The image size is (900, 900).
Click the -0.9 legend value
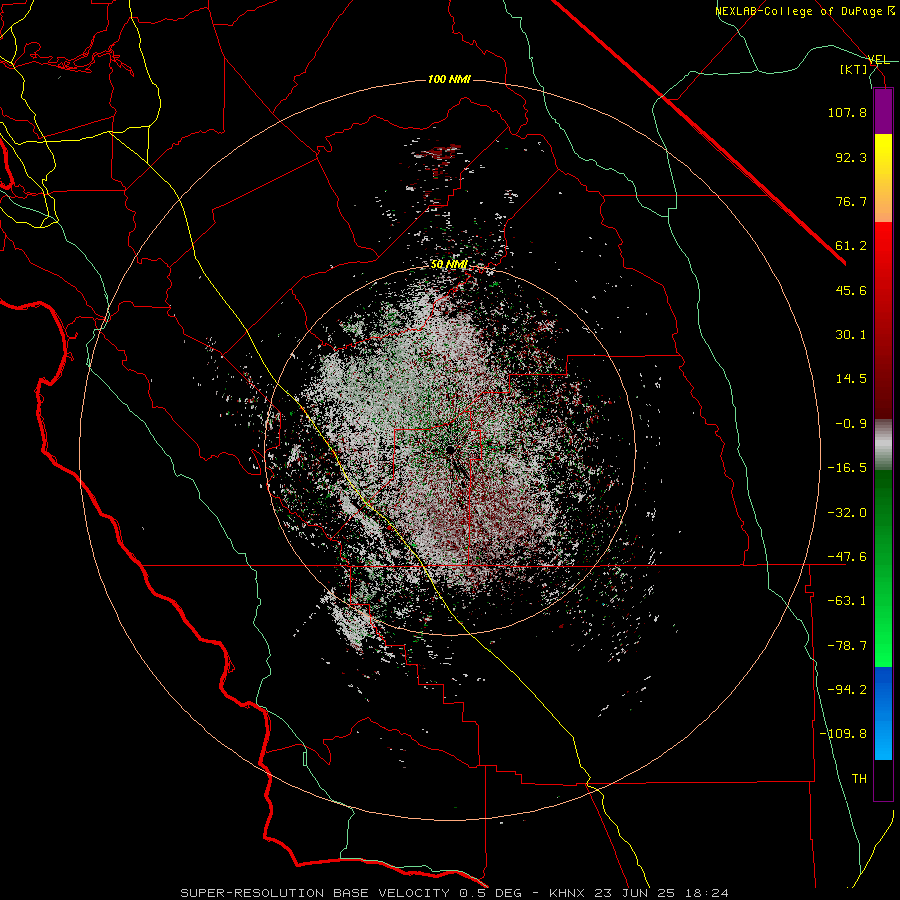coord(851,424)
